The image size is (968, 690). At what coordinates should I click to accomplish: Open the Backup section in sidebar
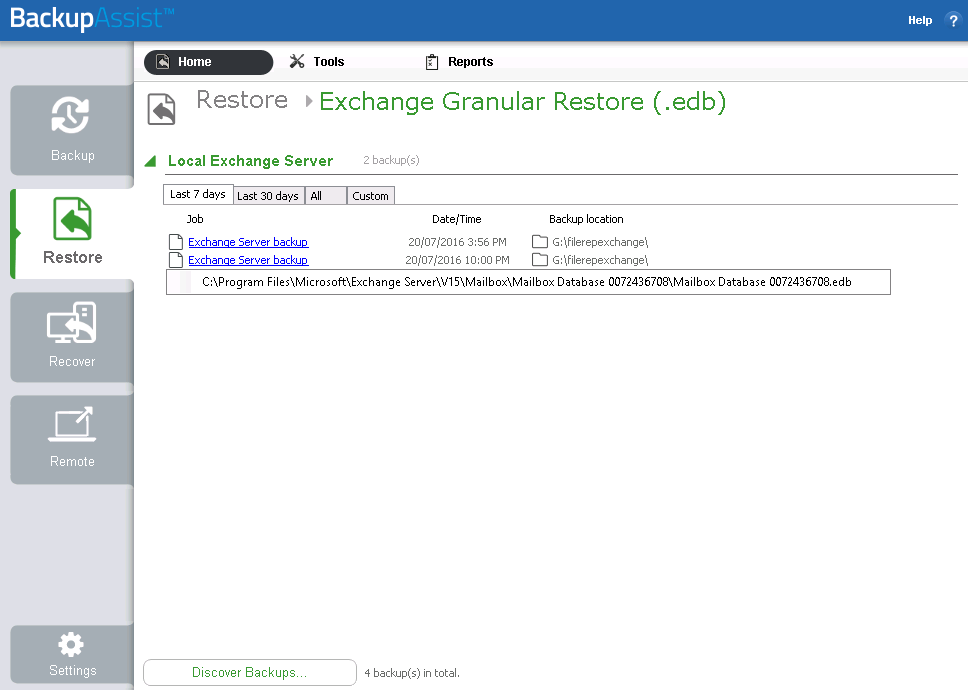72,131
